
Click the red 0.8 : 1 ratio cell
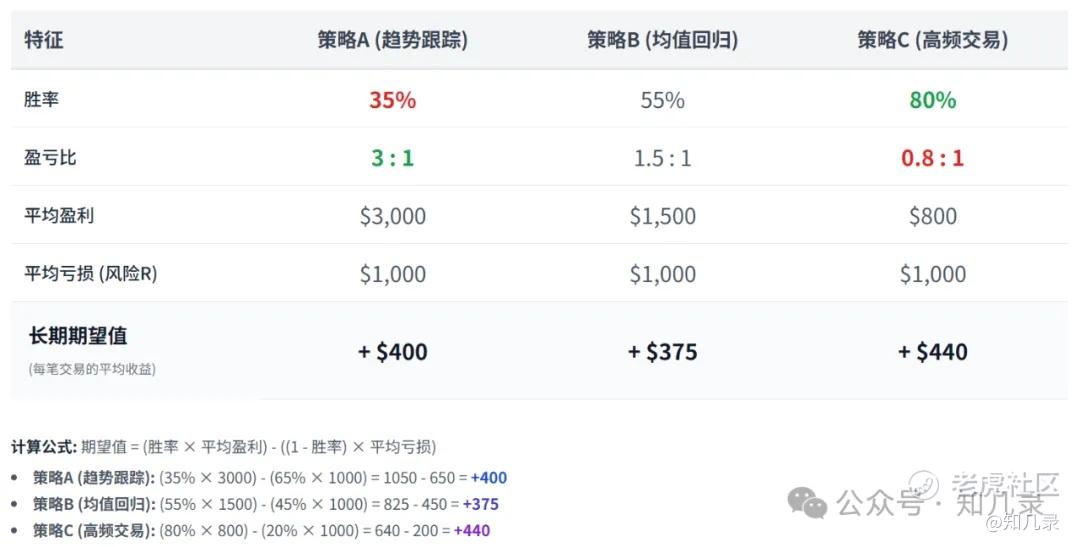(x=933, y=158)
